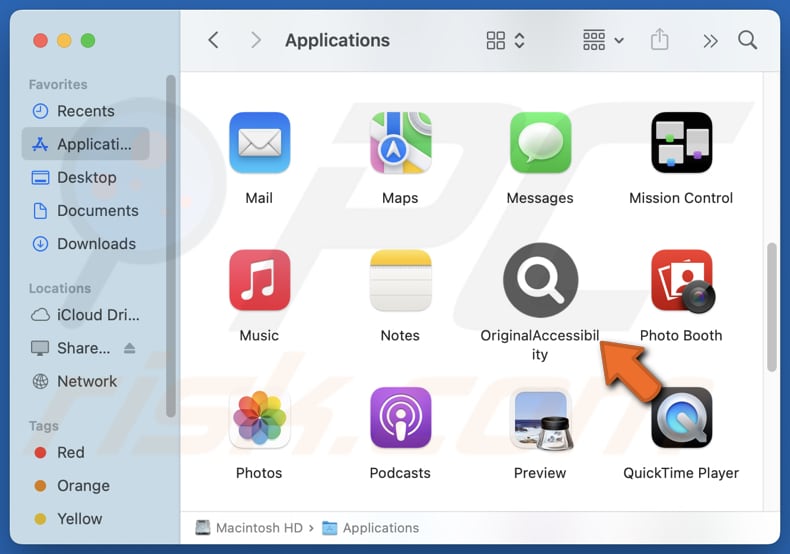Click the green zoom window button

point(88,40)
